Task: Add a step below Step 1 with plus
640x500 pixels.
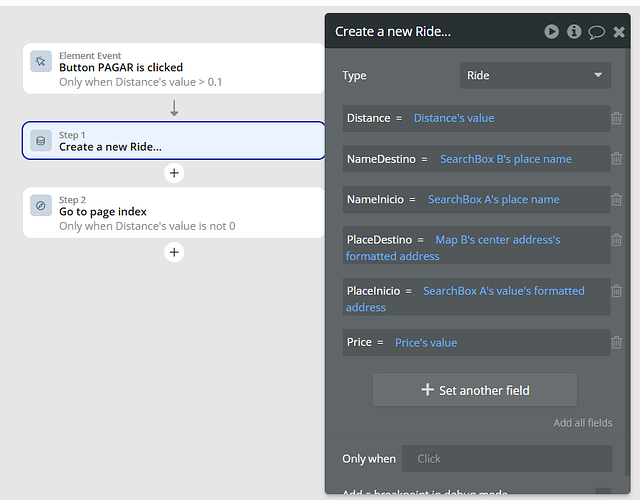Action: pos(174,173)
